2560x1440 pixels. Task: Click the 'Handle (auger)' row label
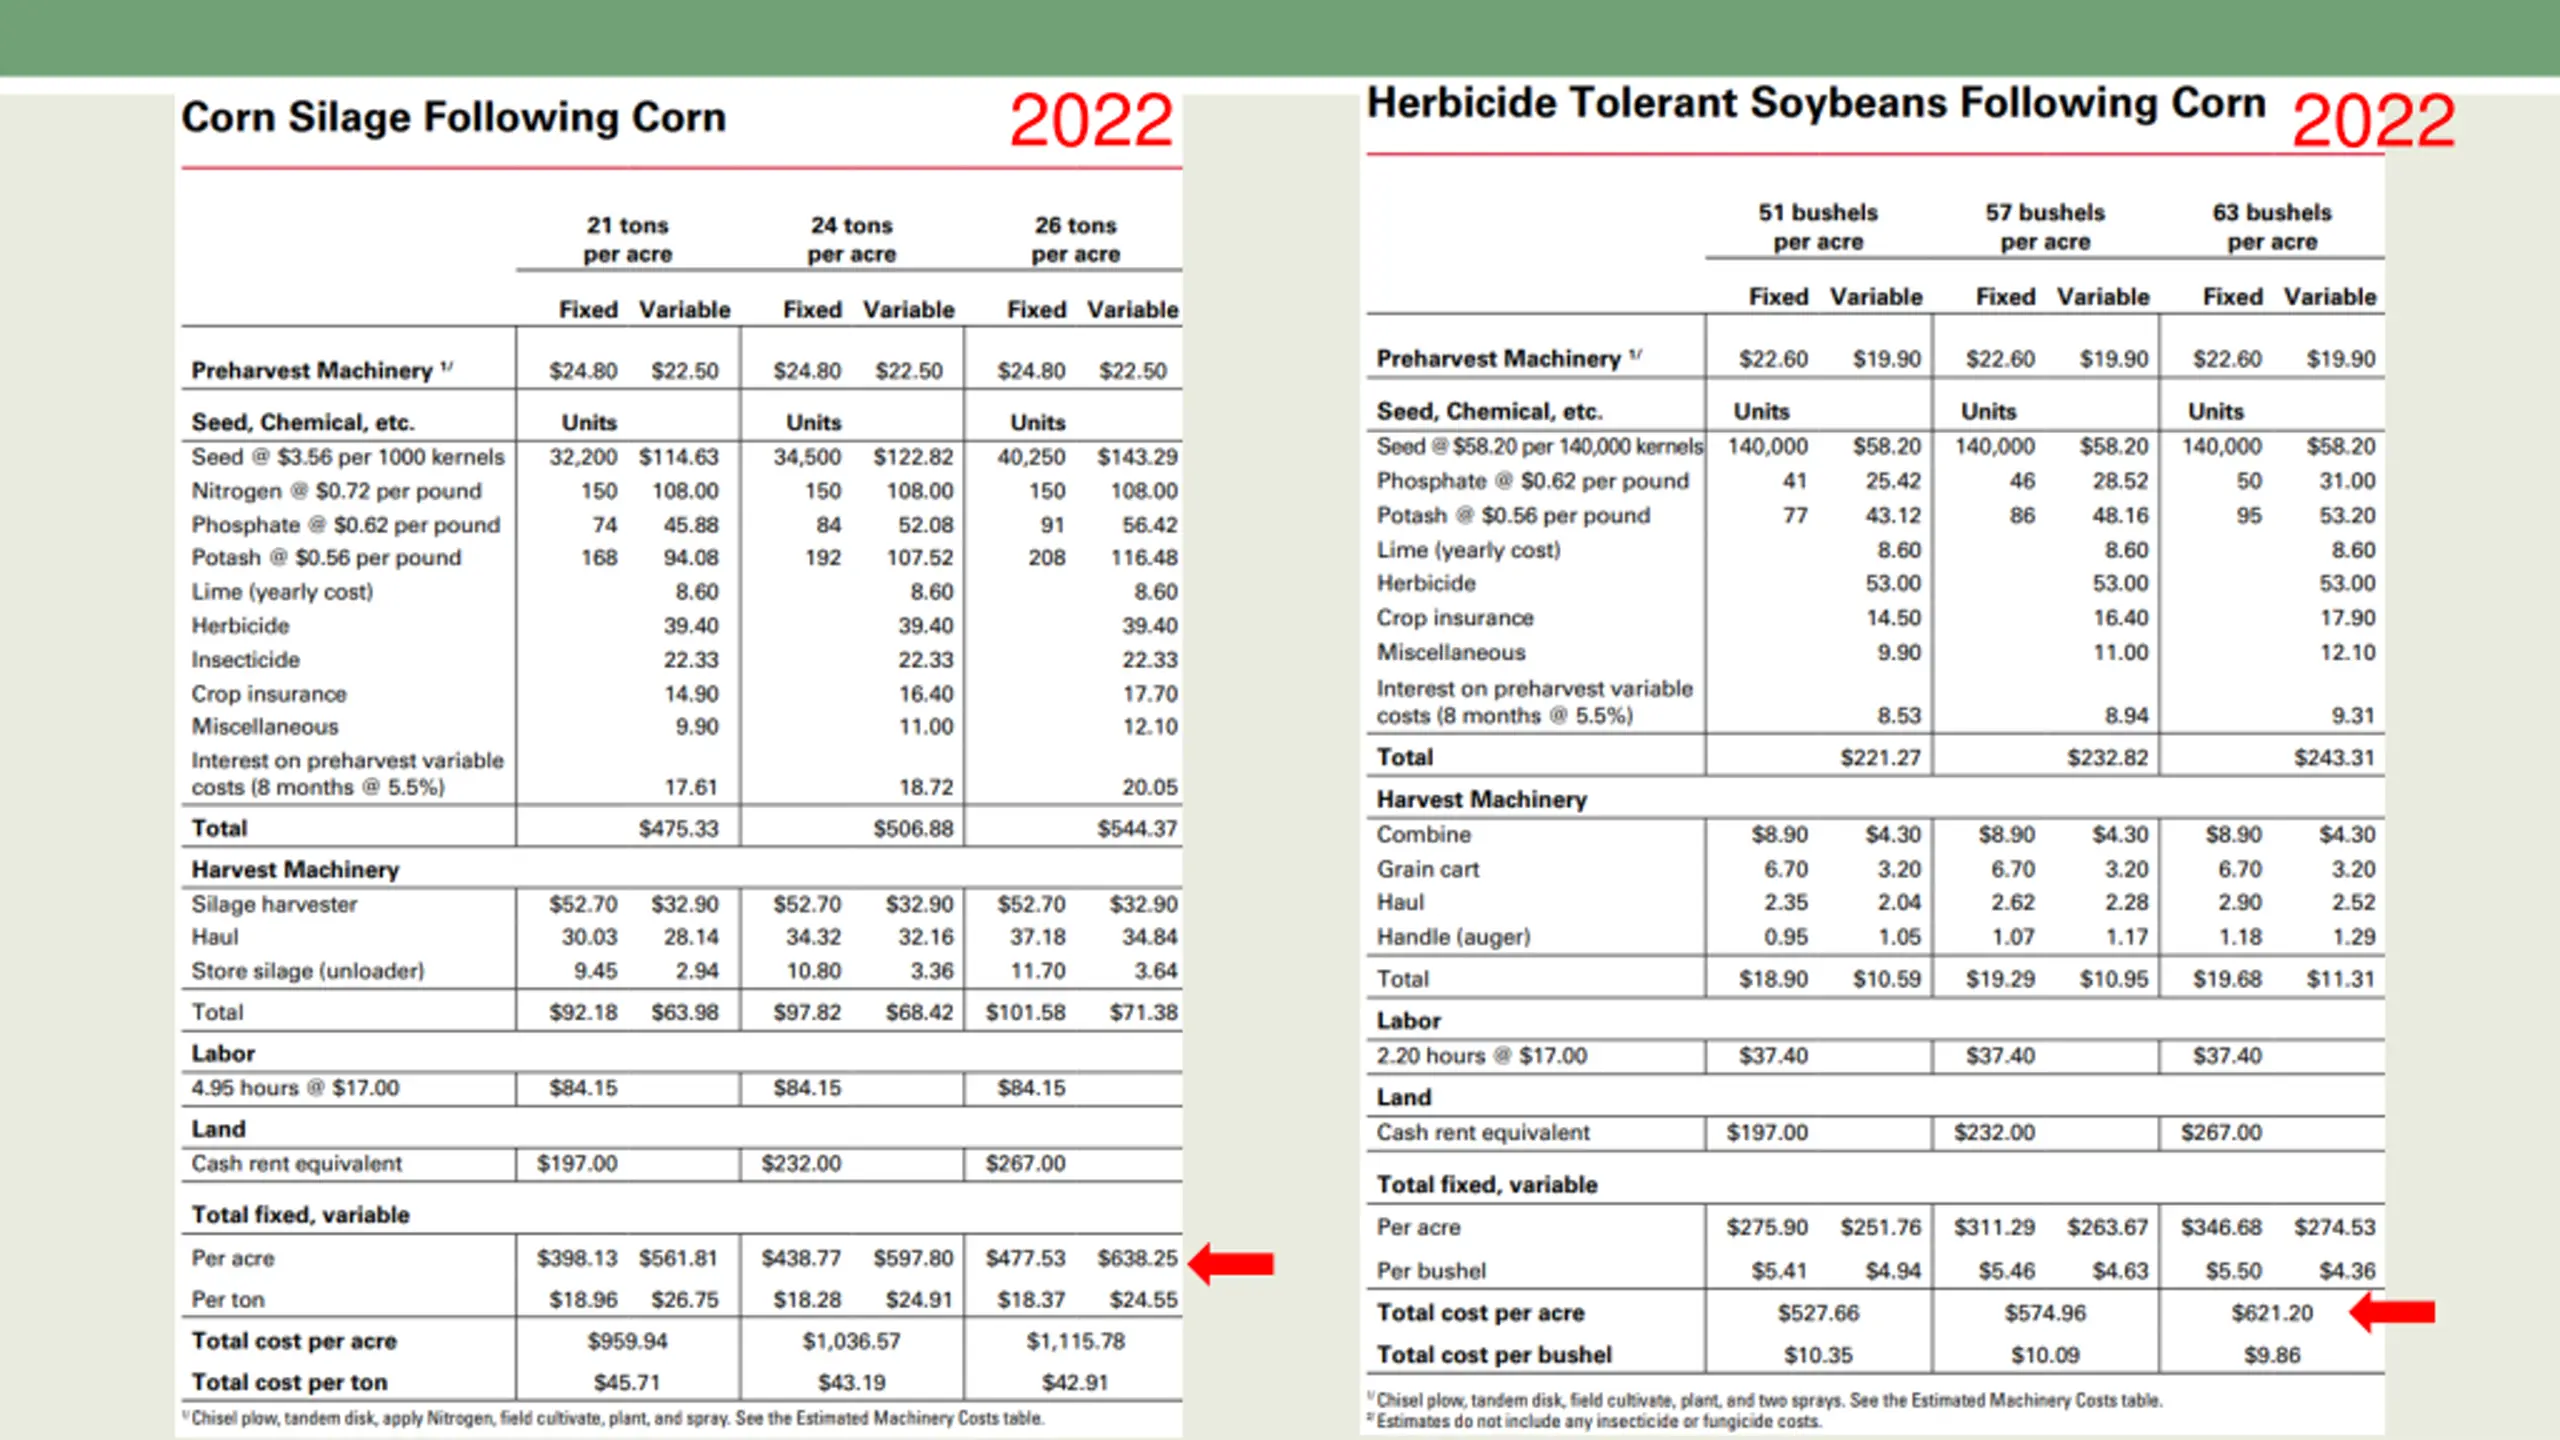tap(1453, 937)
